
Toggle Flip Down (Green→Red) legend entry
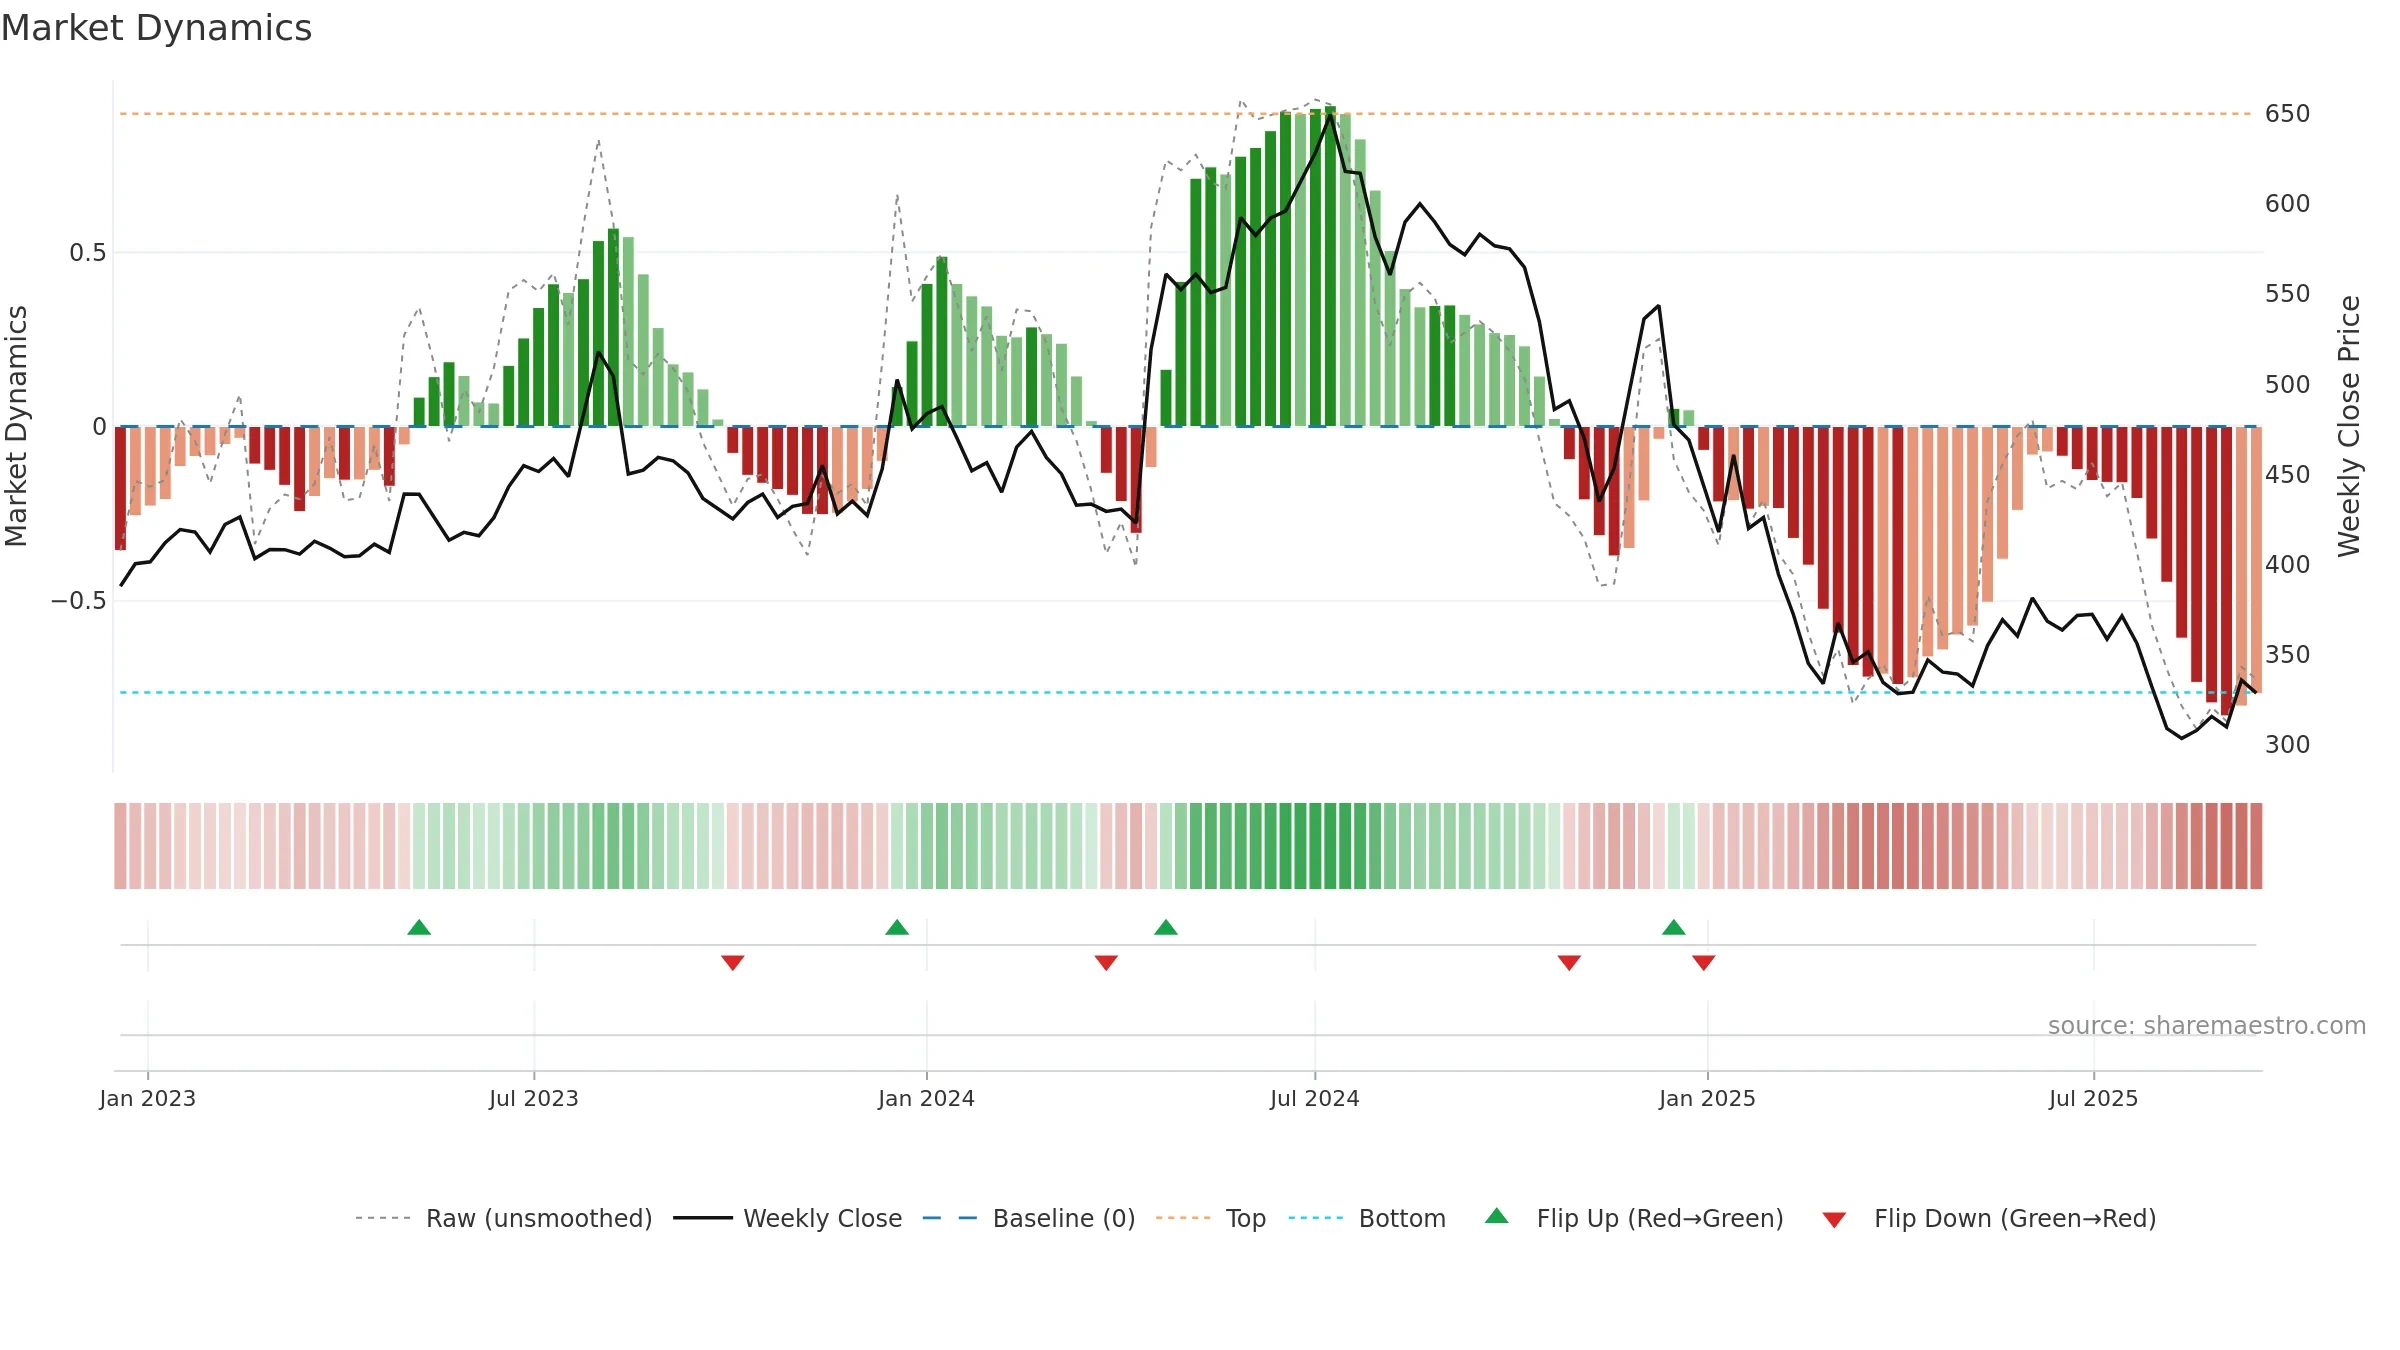1989,1218
